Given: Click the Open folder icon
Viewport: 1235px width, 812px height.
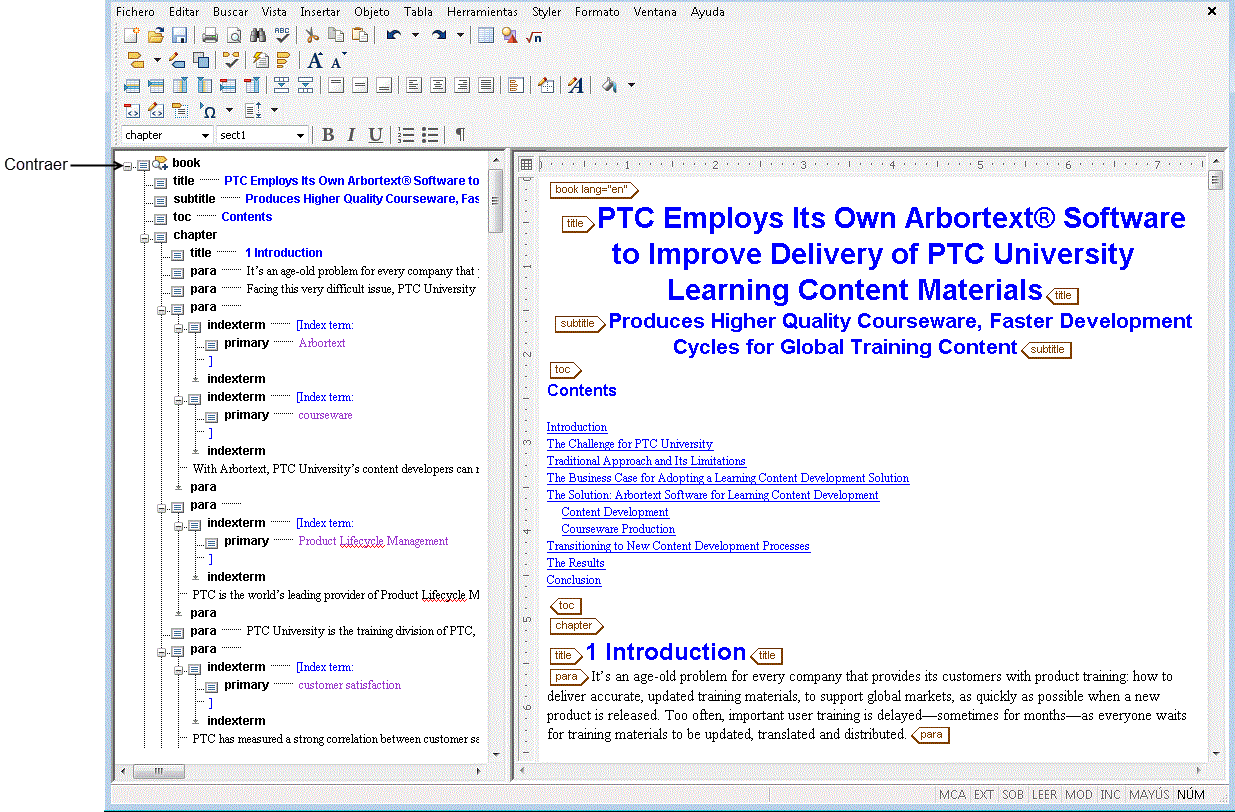Looking at the screenshot, I should tap(156, 36).
